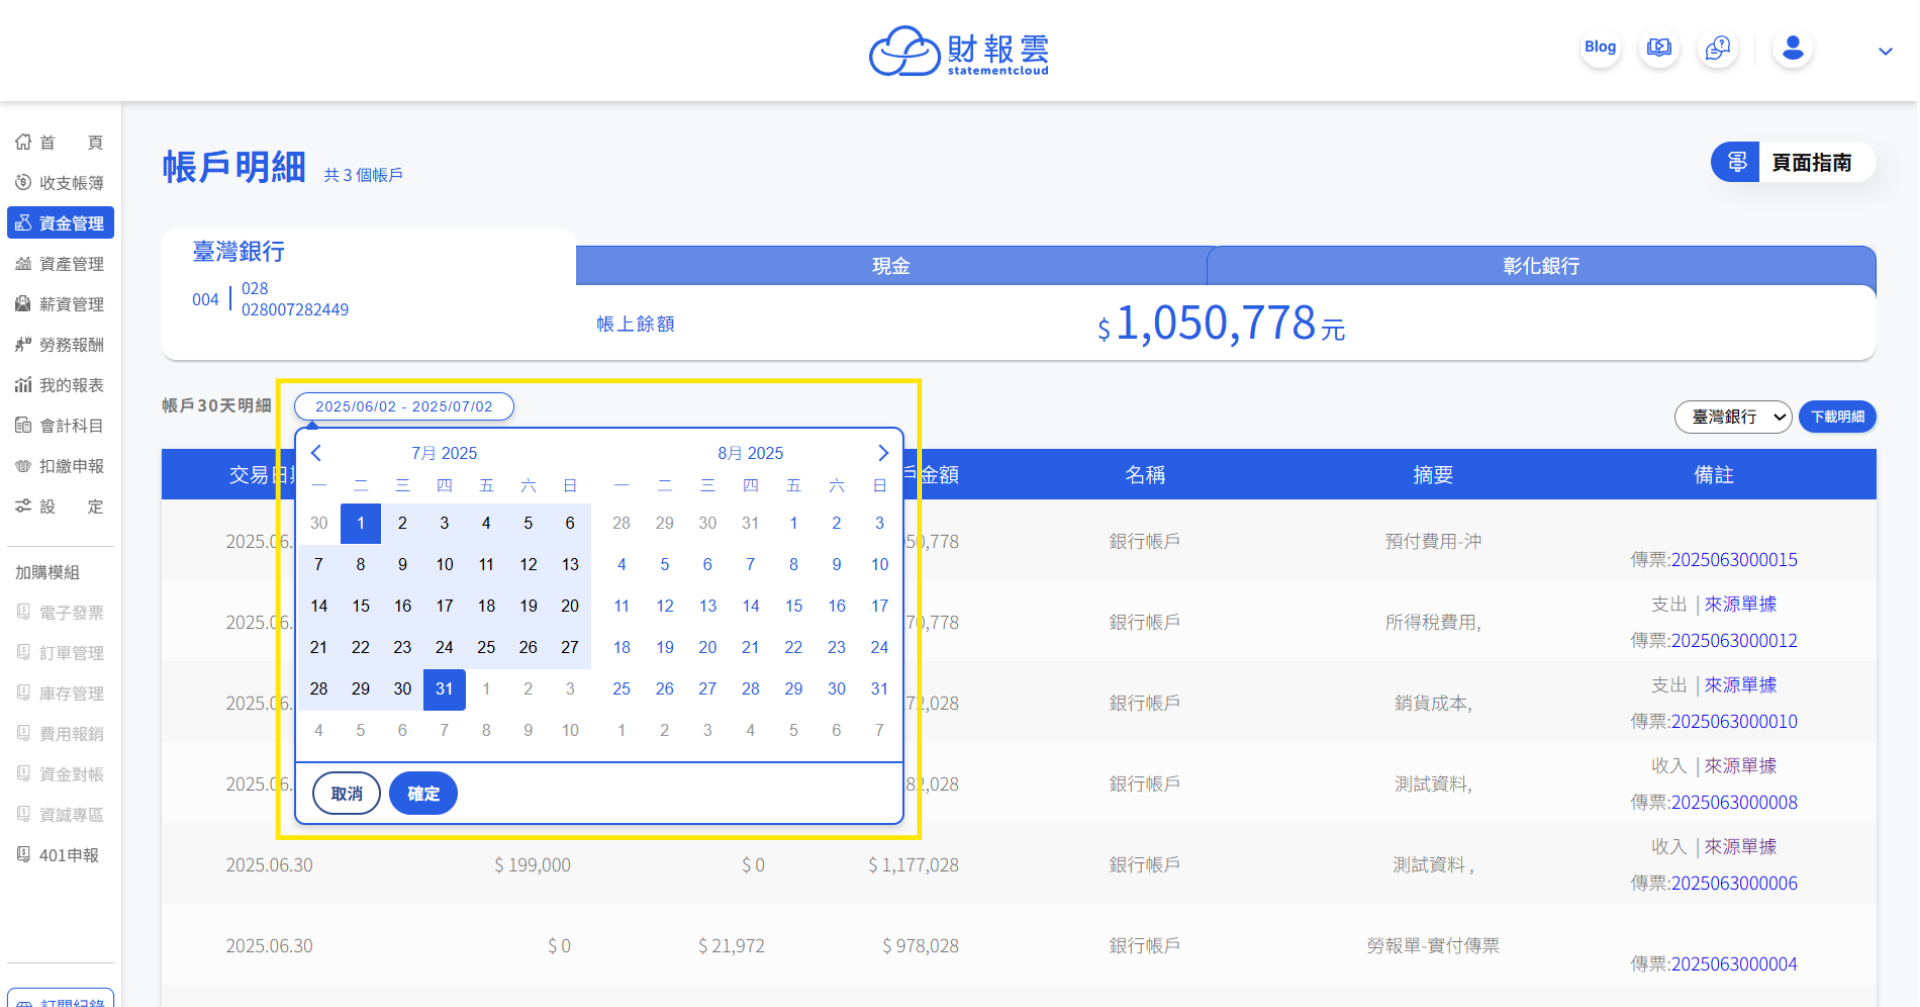Go to 首頁 in the sidebar

60,142
